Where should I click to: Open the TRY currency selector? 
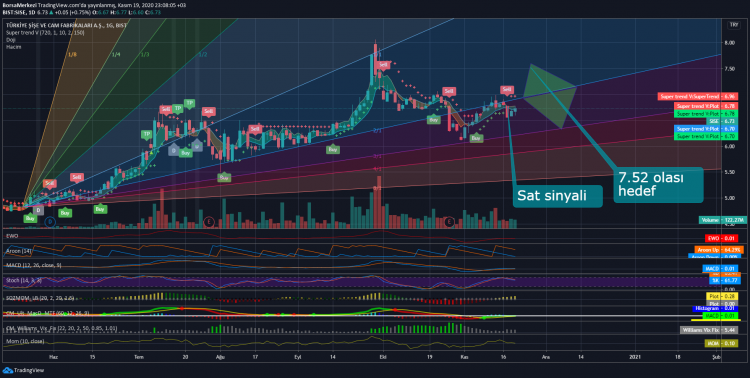tap(733, 24)
